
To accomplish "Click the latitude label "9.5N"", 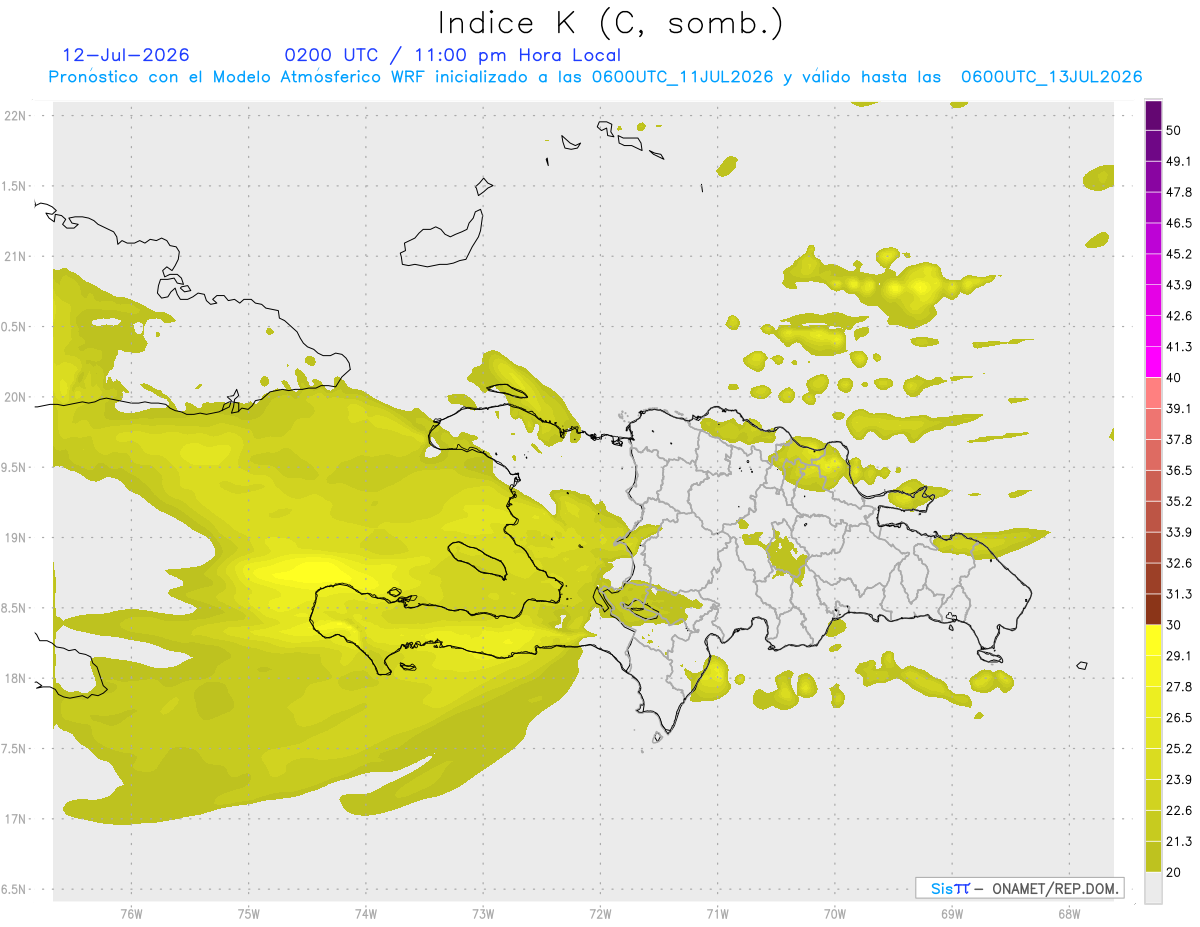I will click(x=15, y=467).
